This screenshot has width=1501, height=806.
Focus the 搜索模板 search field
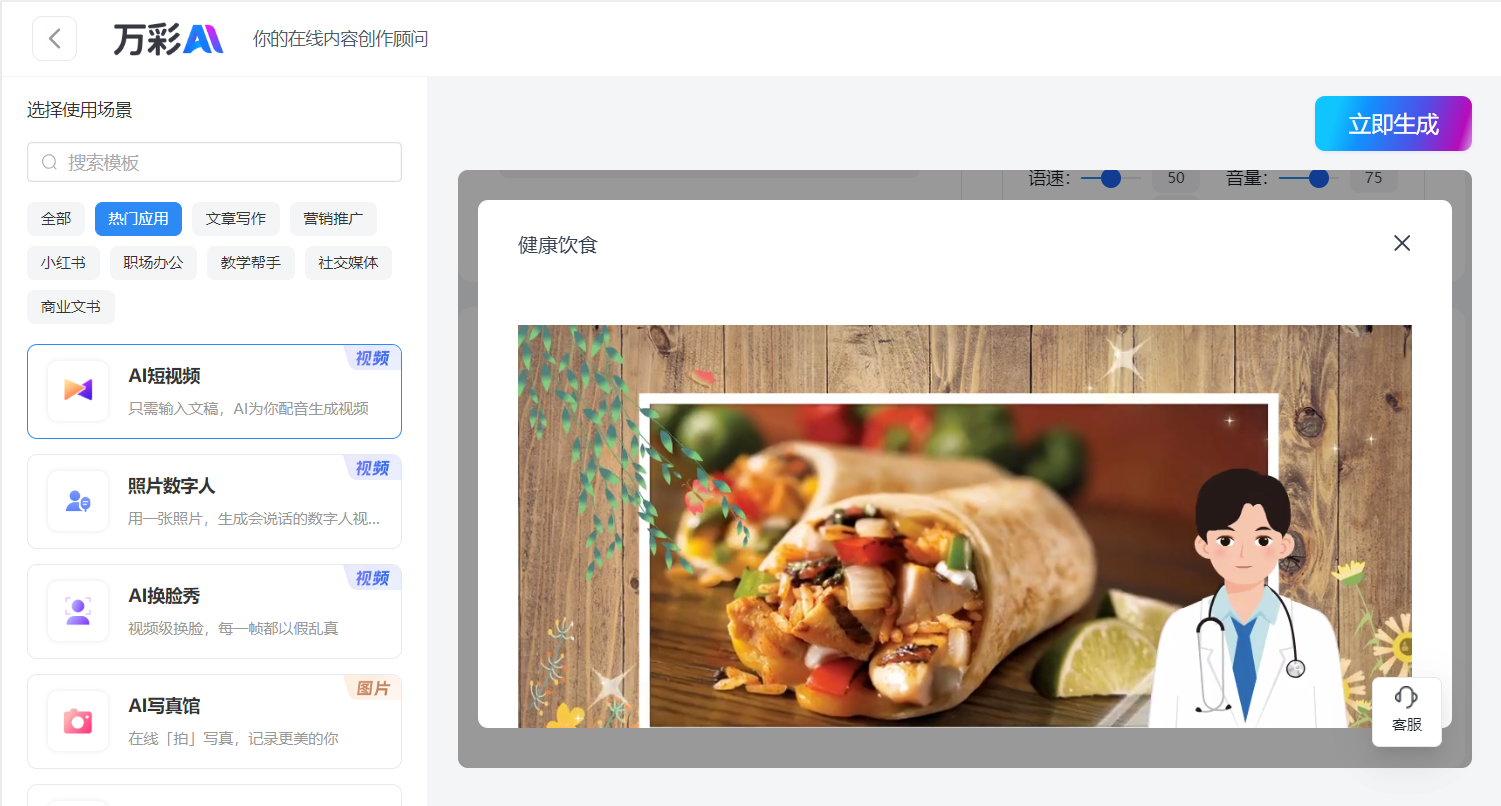coord(214,162)
